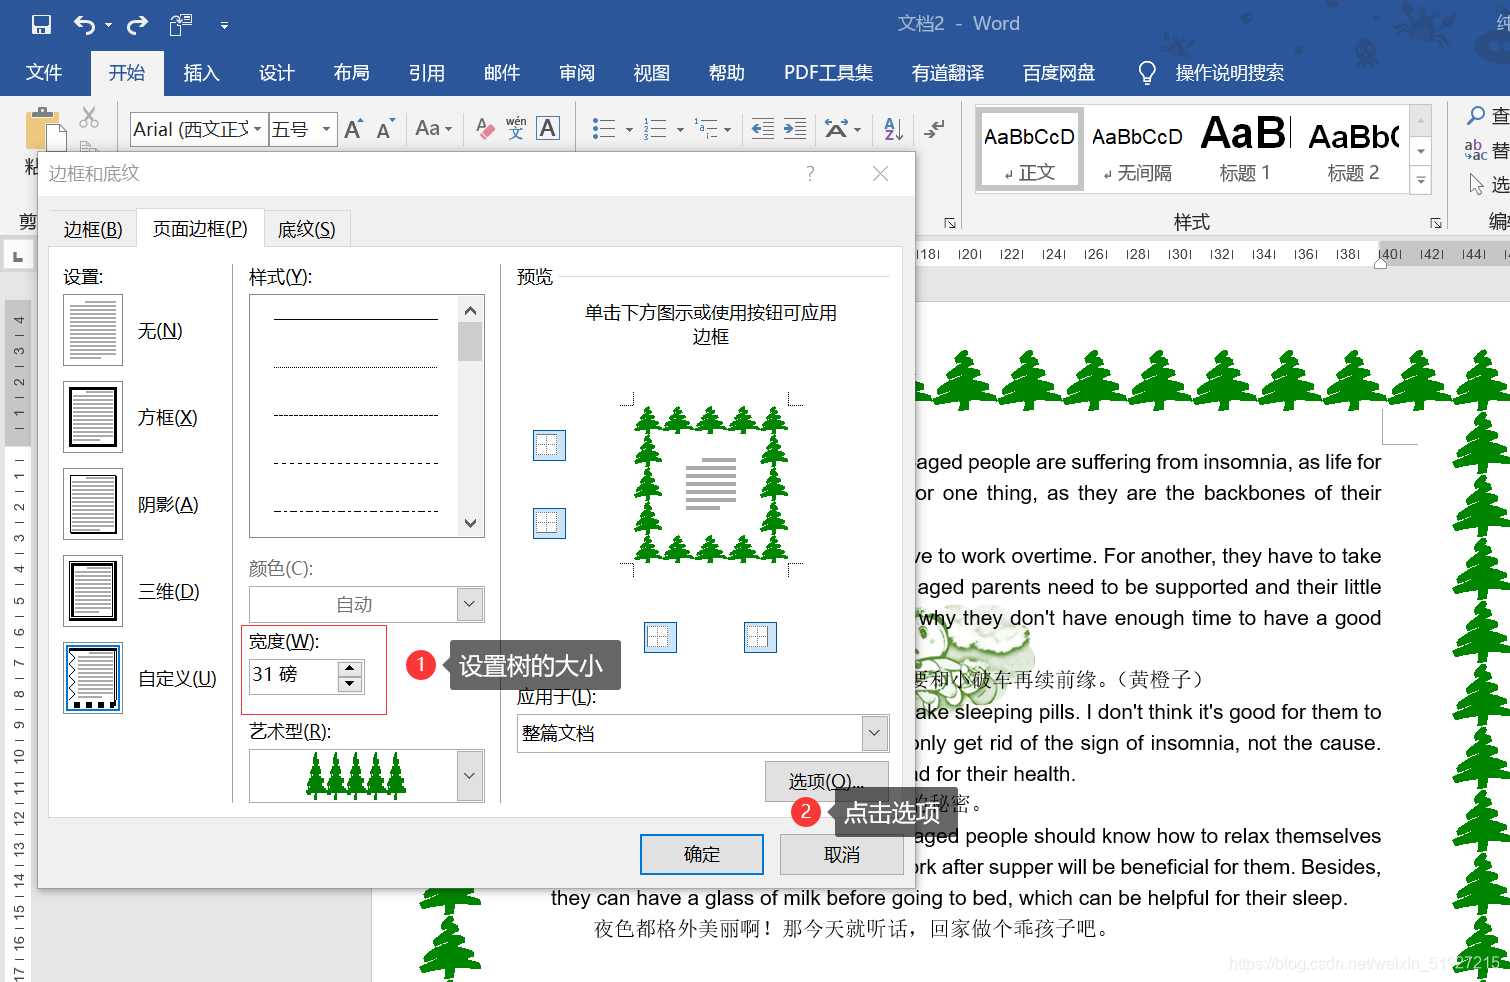Click the Replace icon in ribbon
This screenshot has width=1510, height=982.
1476,150
